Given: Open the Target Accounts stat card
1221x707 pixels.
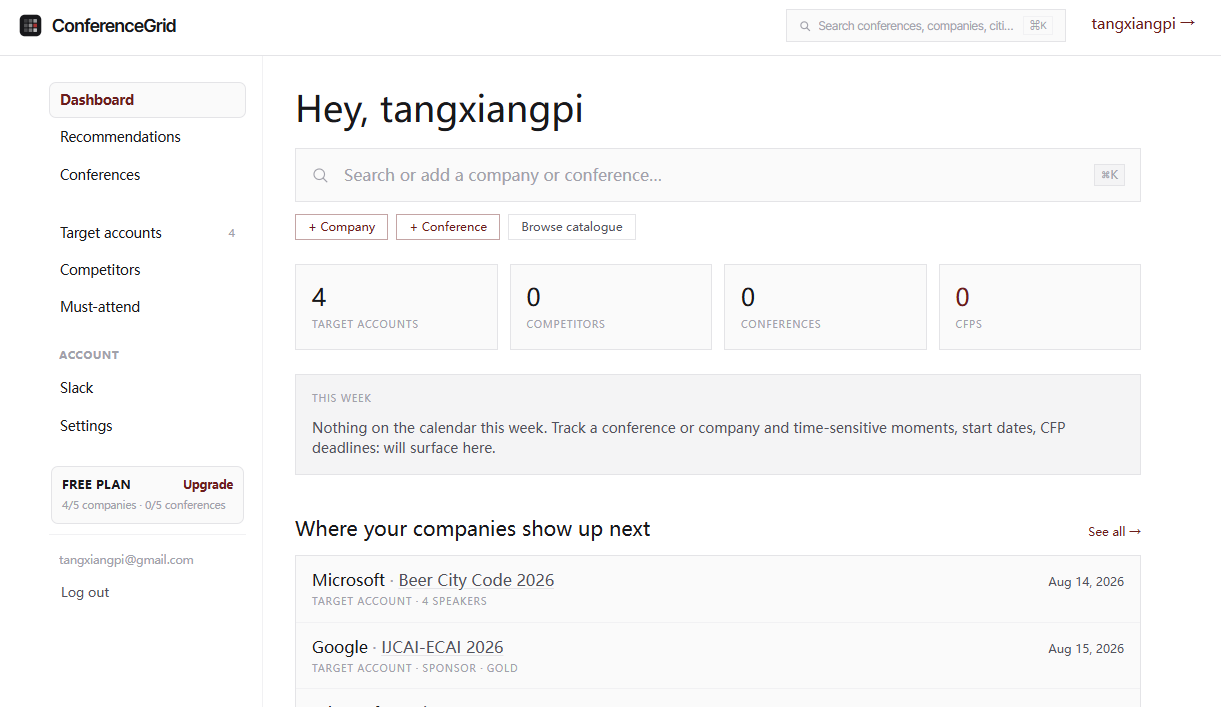Looking at the screenshot, I should pyautogui.click(x=396, y=307).
